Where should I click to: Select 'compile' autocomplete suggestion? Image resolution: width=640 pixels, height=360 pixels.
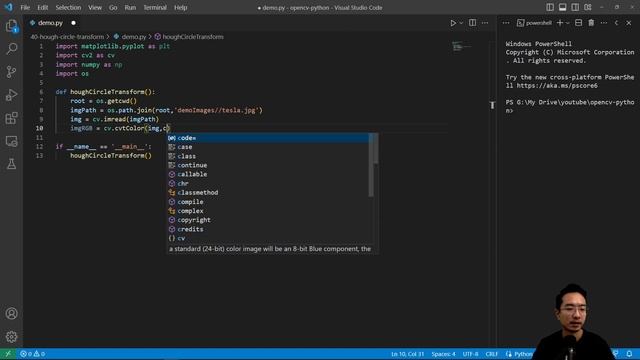pos(269,202)
